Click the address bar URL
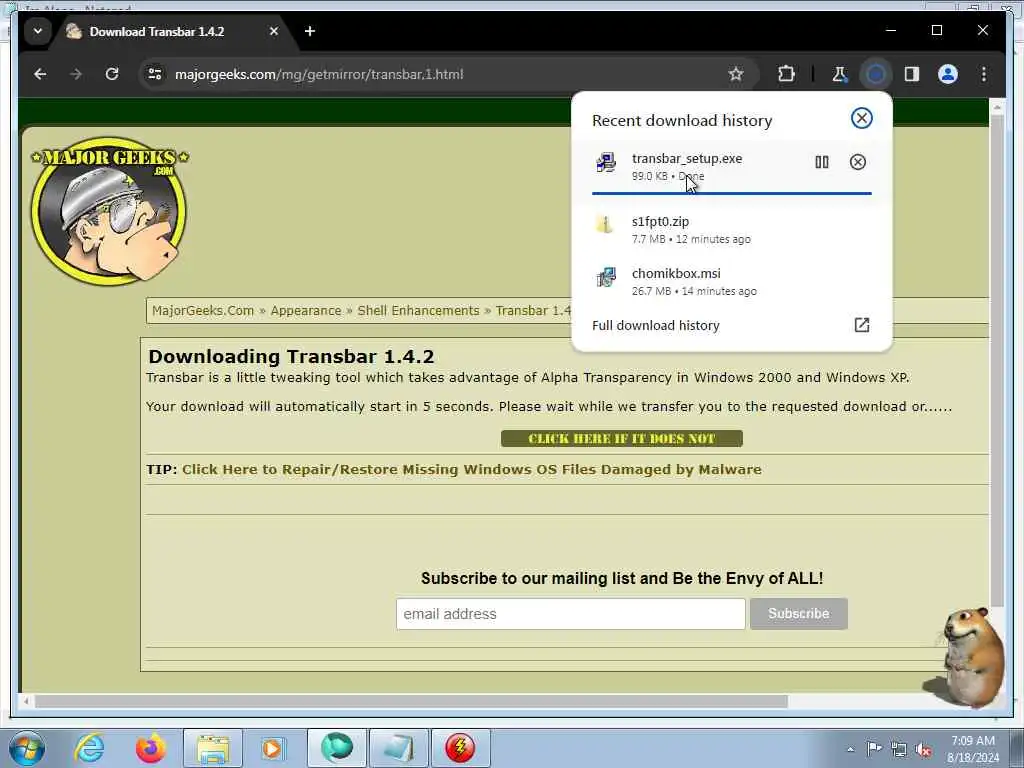 click(x=319, y=74)
